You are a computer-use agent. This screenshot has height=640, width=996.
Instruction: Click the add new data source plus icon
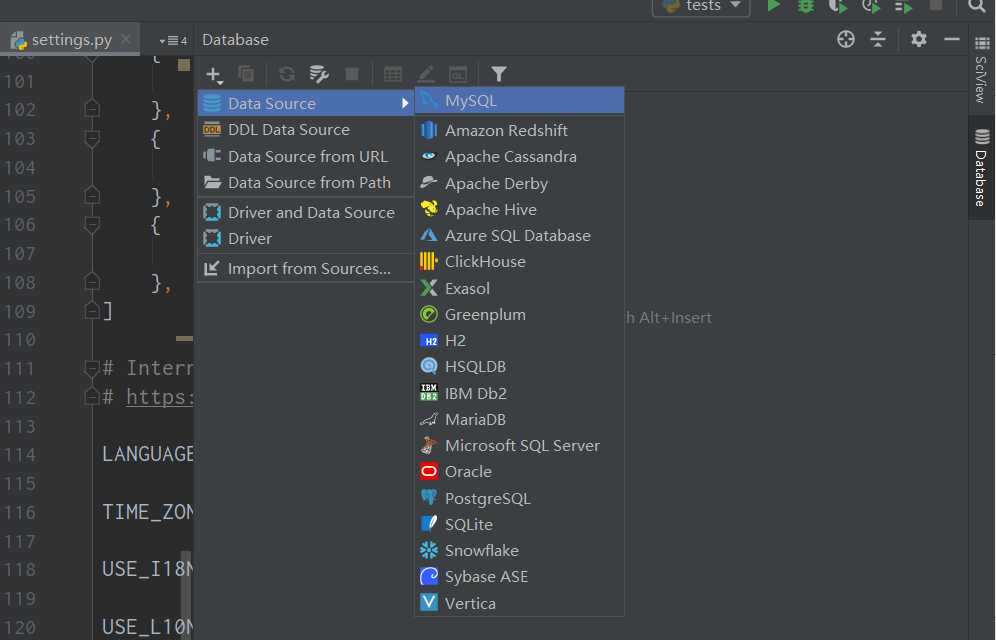(214, 75)
